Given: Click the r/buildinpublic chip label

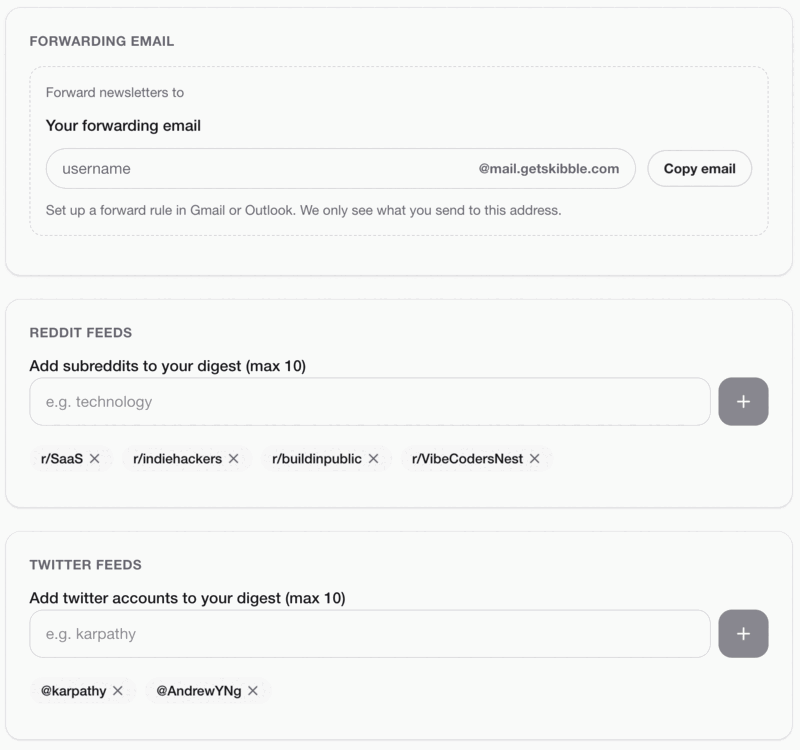Looking at the screenshot, I should [317, 459].
